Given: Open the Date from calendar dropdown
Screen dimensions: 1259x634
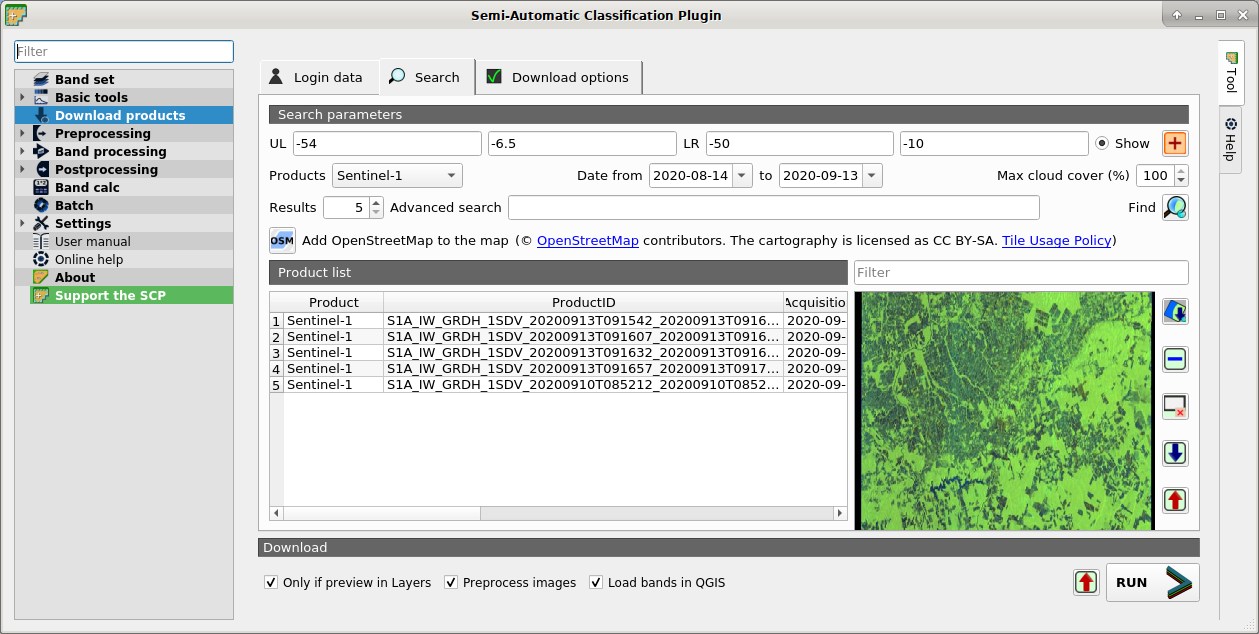Looking at the screenshot, I should 742,175.
